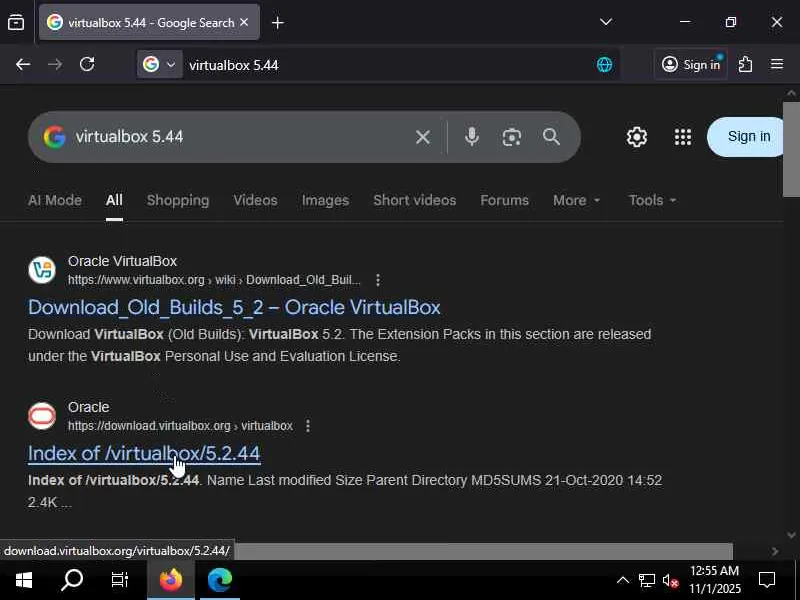
Task: Click the Oracle VirtualBox site favicon
Action: click(x=42, y=270)
